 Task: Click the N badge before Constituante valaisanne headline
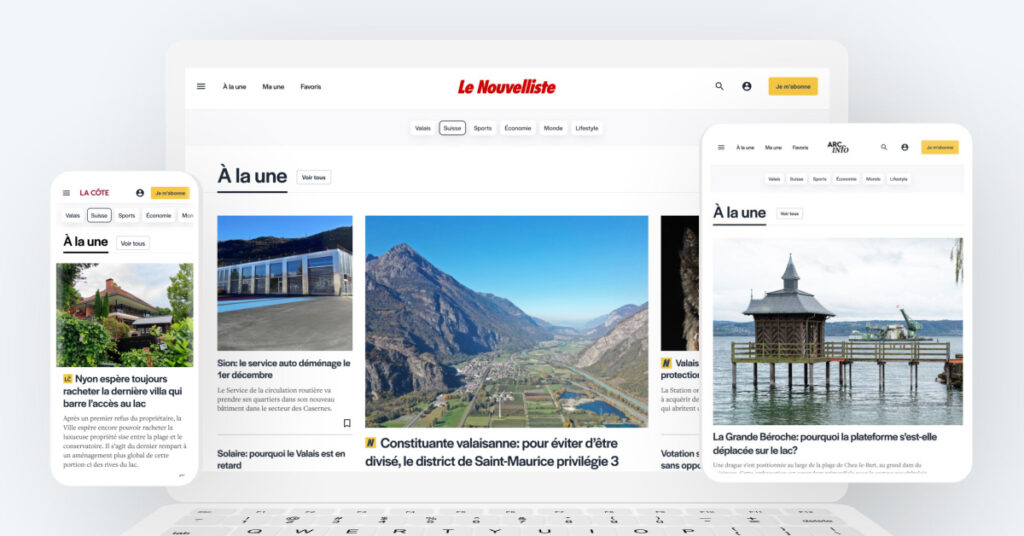370,443
